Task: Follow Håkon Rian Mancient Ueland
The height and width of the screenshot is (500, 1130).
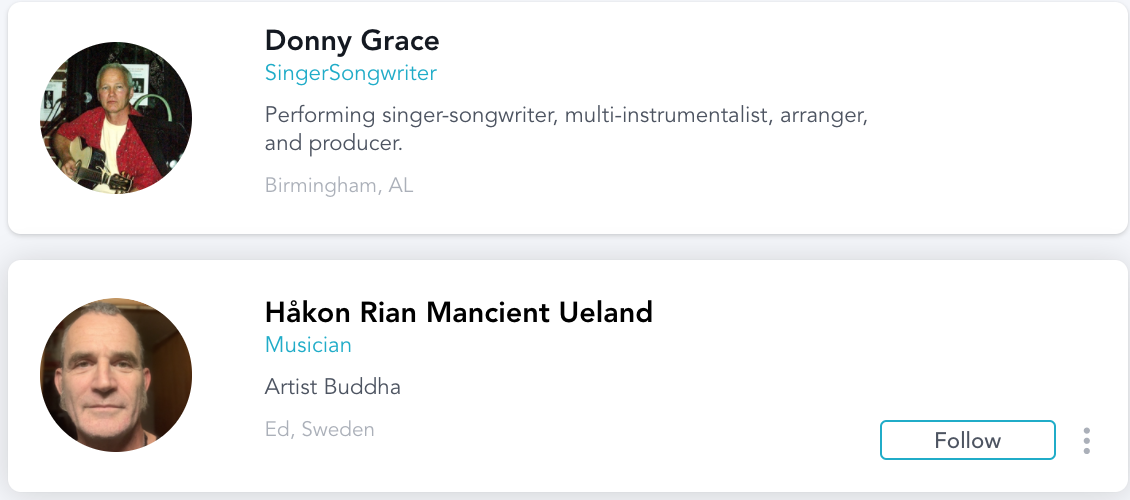Action: click(967, 440)
